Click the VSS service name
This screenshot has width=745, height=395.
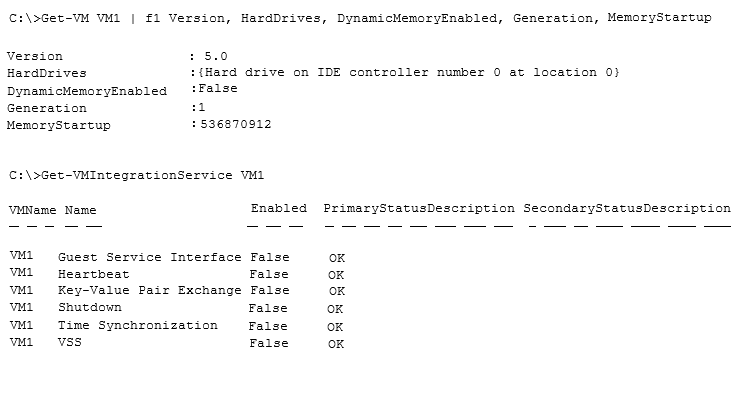pos(70,342)
